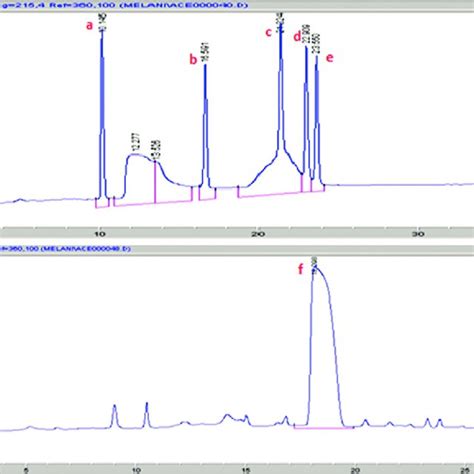Select the retention time label 12.277
This screenshot has height=474, width=474.
(x=137, y=142)
